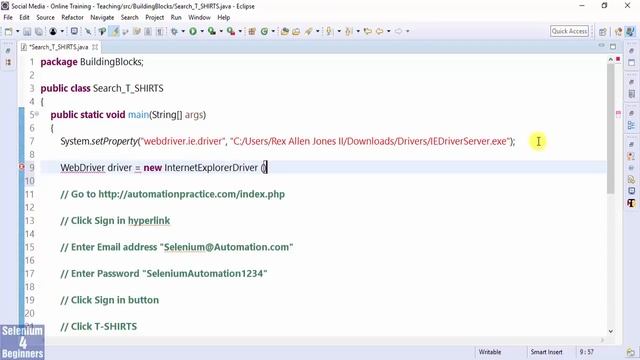Image resolution: width=640 pixels, height=360 pixels.
Task: Click the Save All toolbar icon
Action: point(39,31)
